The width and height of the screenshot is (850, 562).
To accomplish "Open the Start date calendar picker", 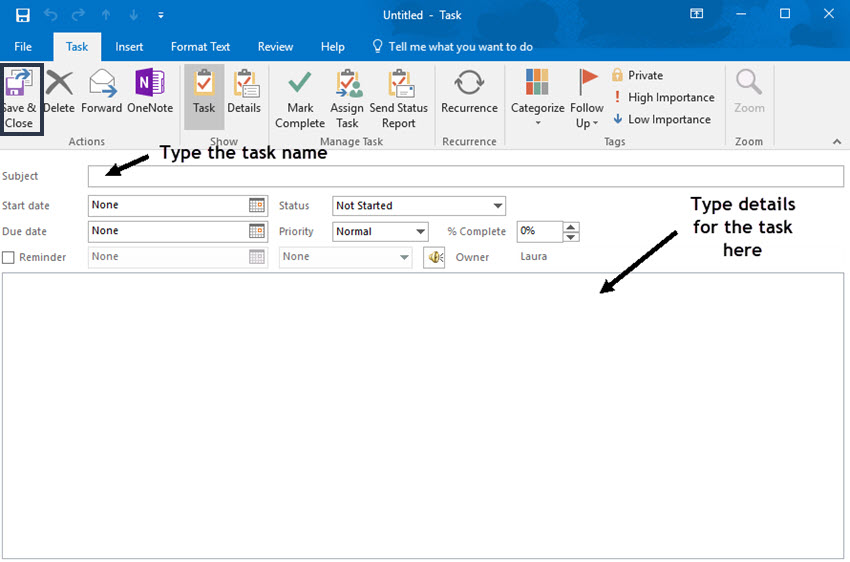I will click(x=257, y=205).
